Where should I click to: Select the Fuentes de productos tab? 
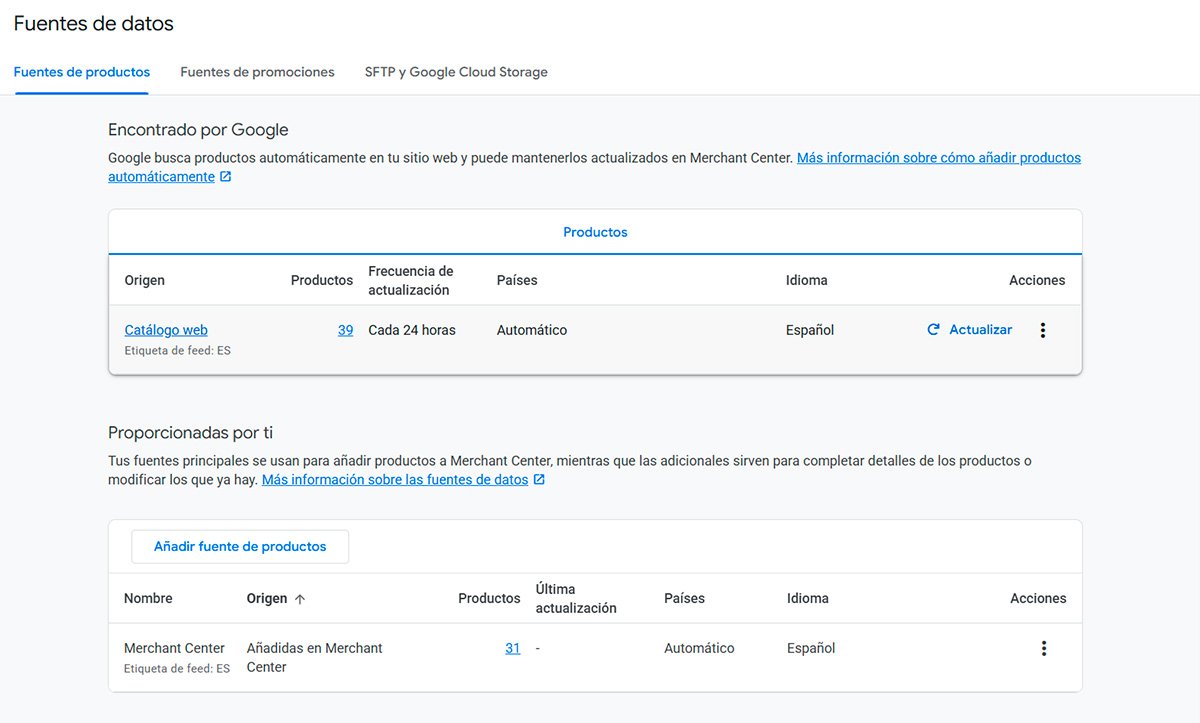(82, 72)
